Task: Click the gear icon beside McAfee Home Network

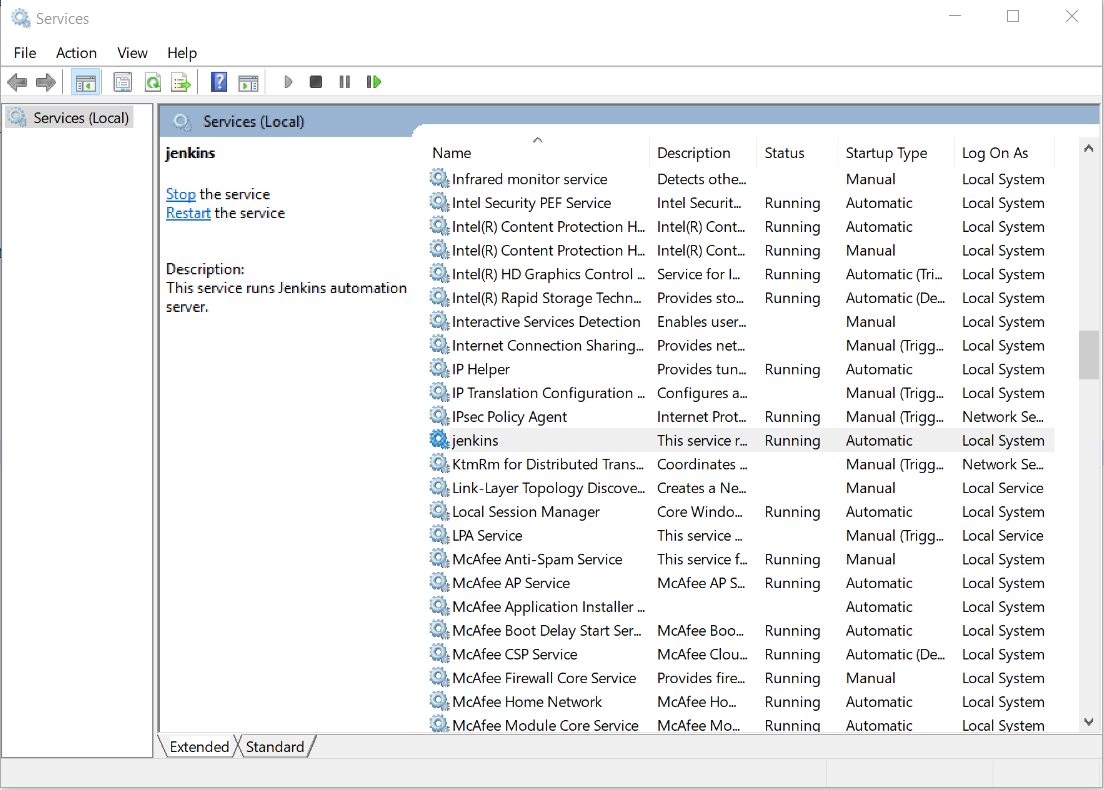Action: [439, 701]
